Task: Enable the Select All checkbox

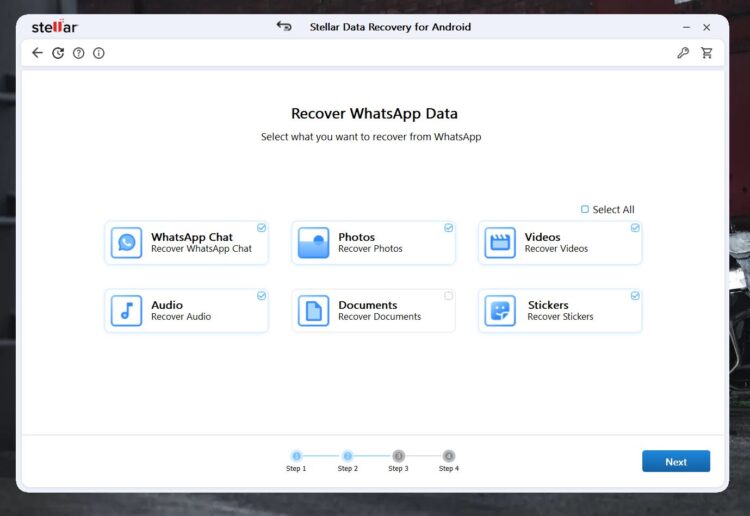Action: [x=585, y=209]
